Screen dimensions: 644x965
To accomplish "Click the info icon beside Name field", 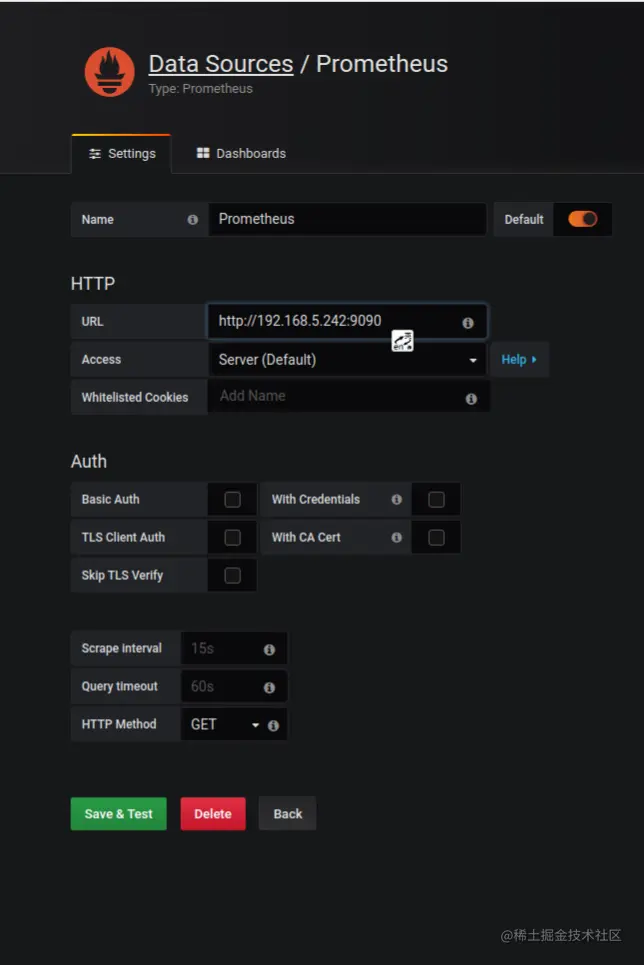I will click(x=193, y=220).
